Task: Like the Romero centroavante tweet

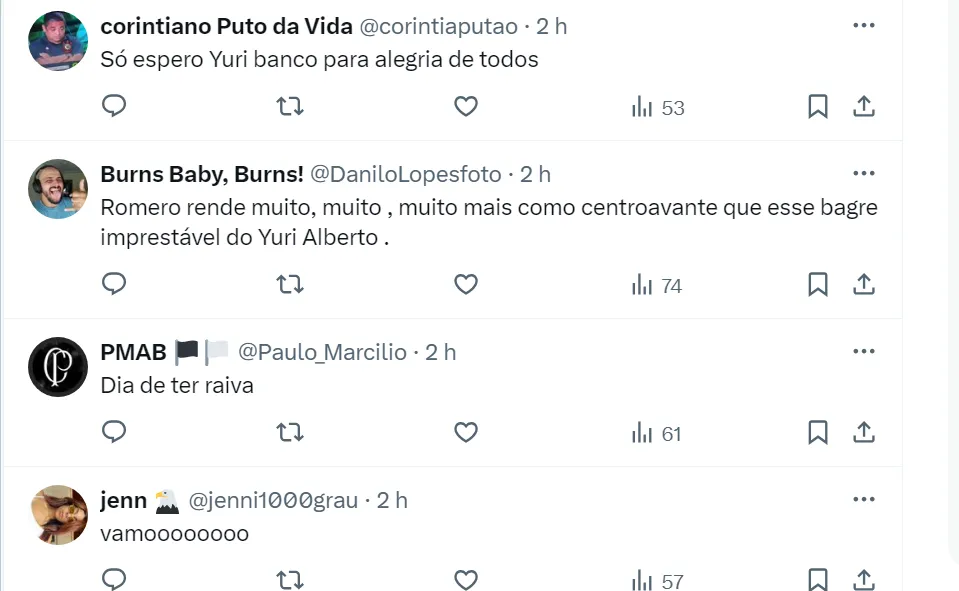Action: coord(466,285)
